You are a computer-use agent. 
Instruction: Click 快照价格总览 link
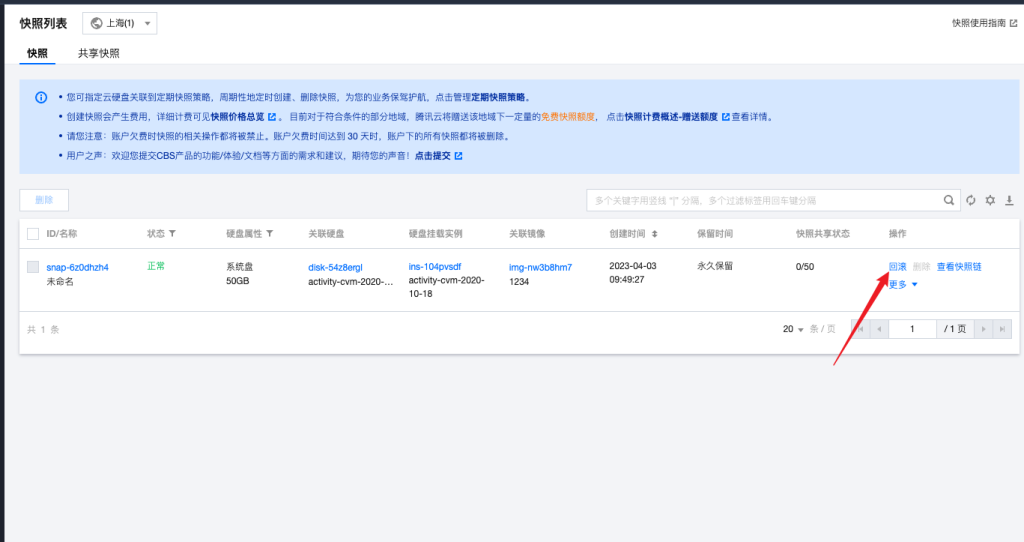coord(237,117)
